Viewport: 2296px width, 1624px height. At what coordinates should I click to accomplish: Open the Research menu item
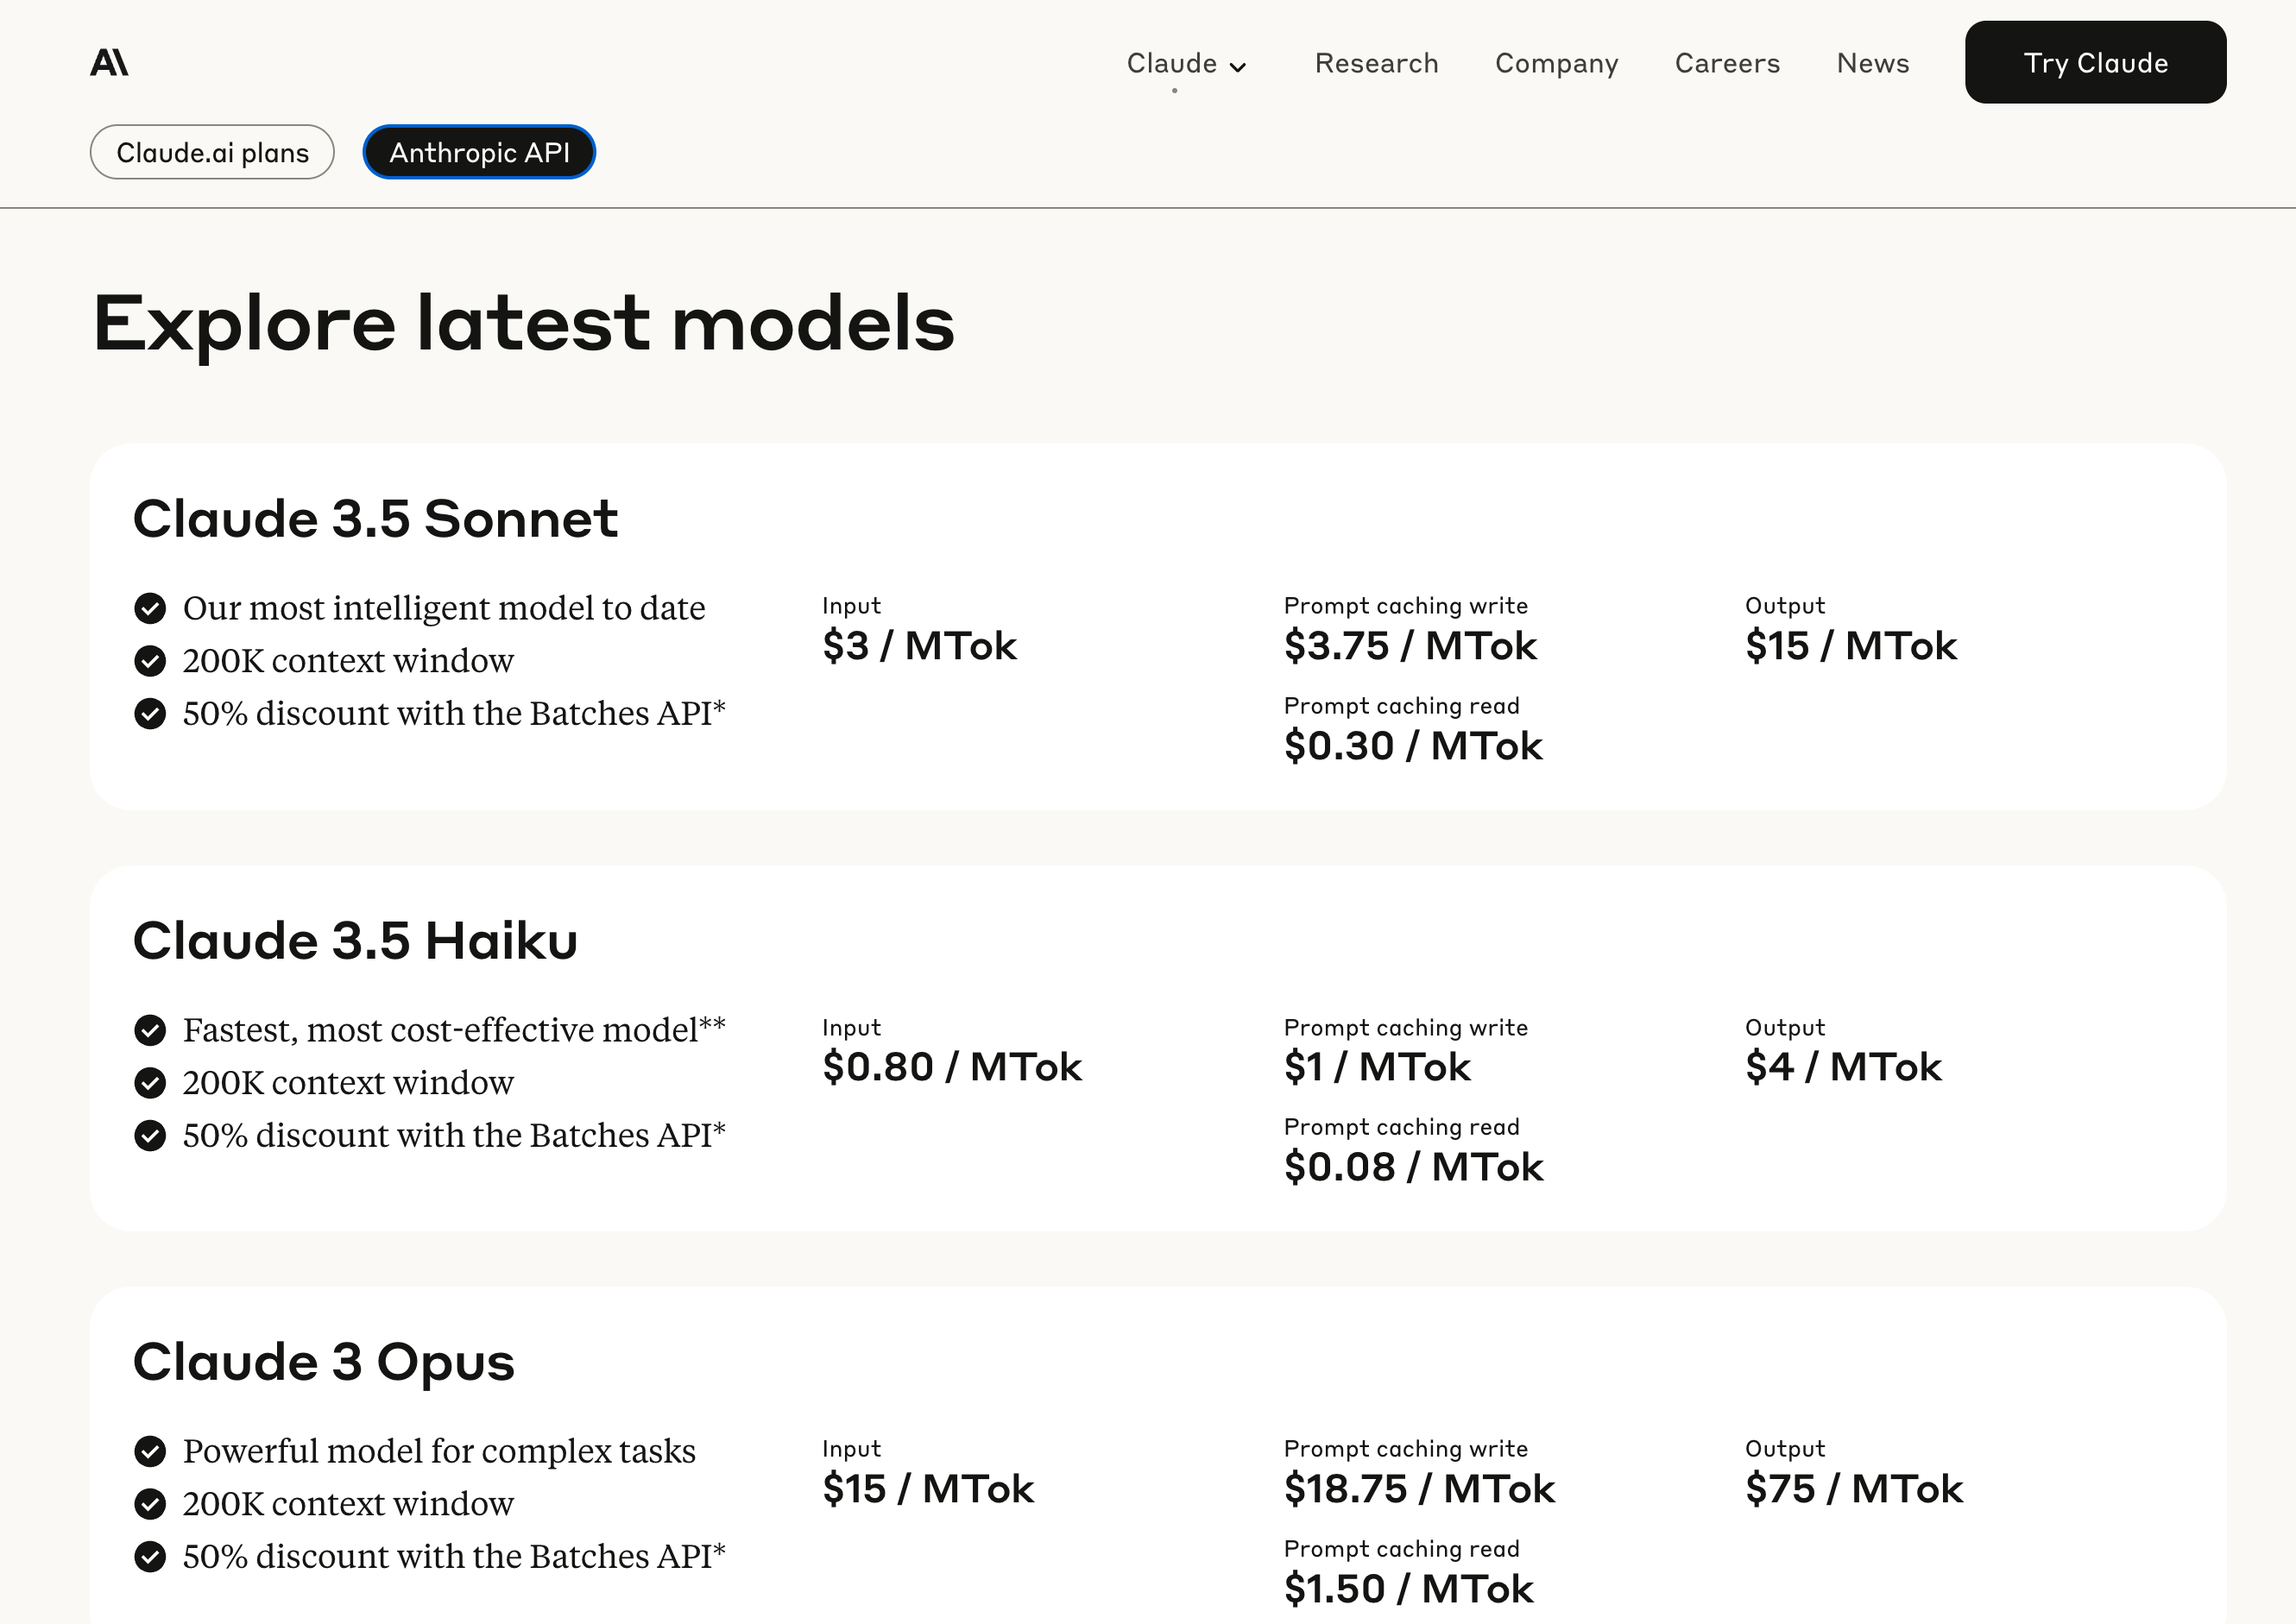[1376, 63]
